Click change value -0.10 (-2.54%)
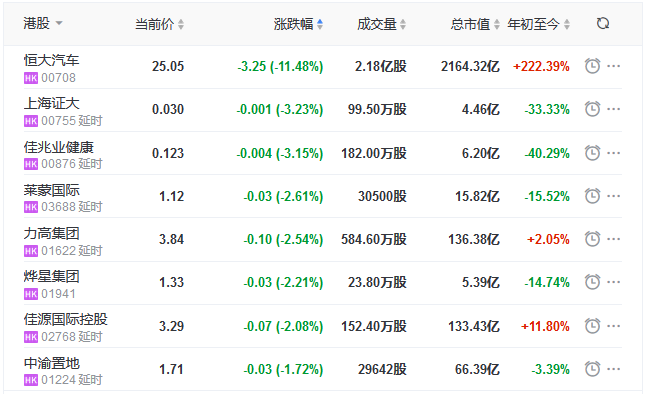Image resolution: width=646 pixels, height=394 pixels. [283, 239]
